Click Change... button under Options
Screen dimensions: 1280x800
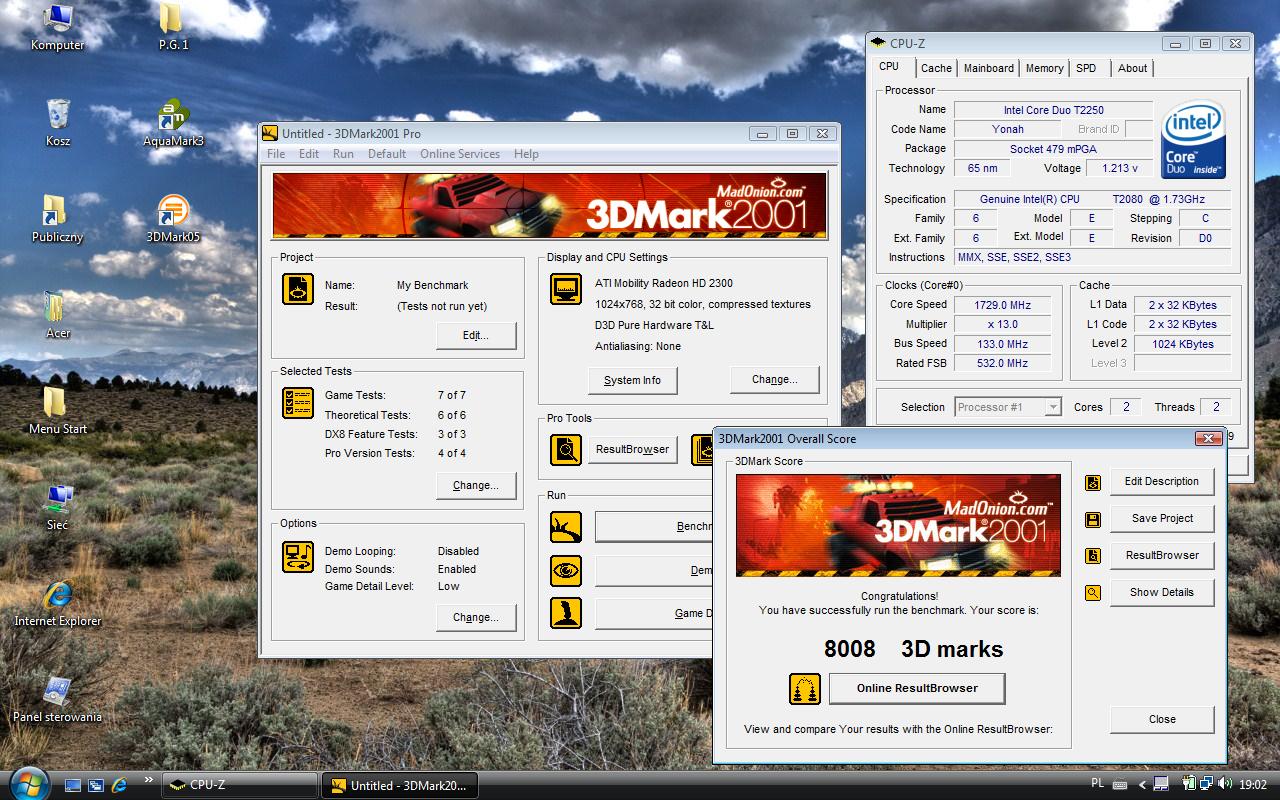coord(476,617)
